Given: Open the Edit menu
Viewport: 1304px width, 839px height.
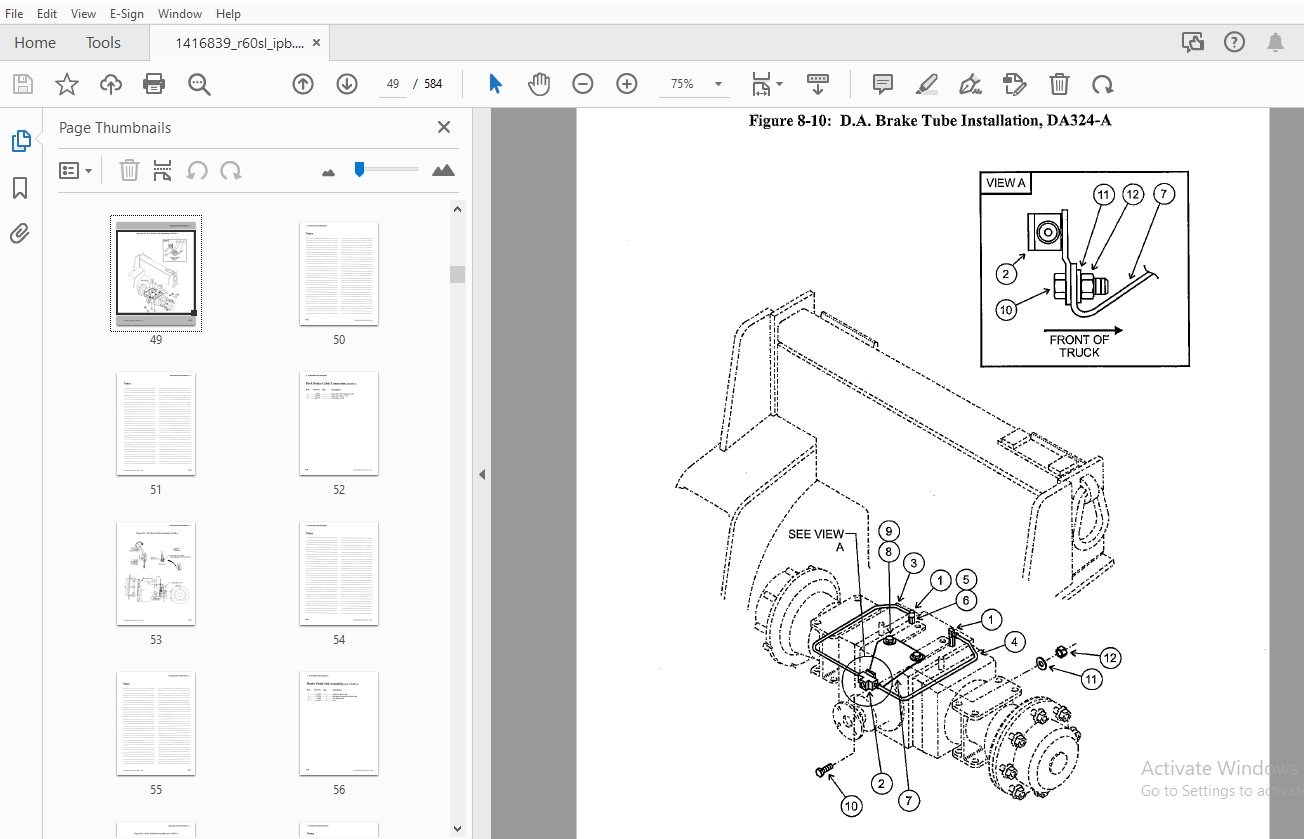Looking at the screenshot, I should [47, 13].
